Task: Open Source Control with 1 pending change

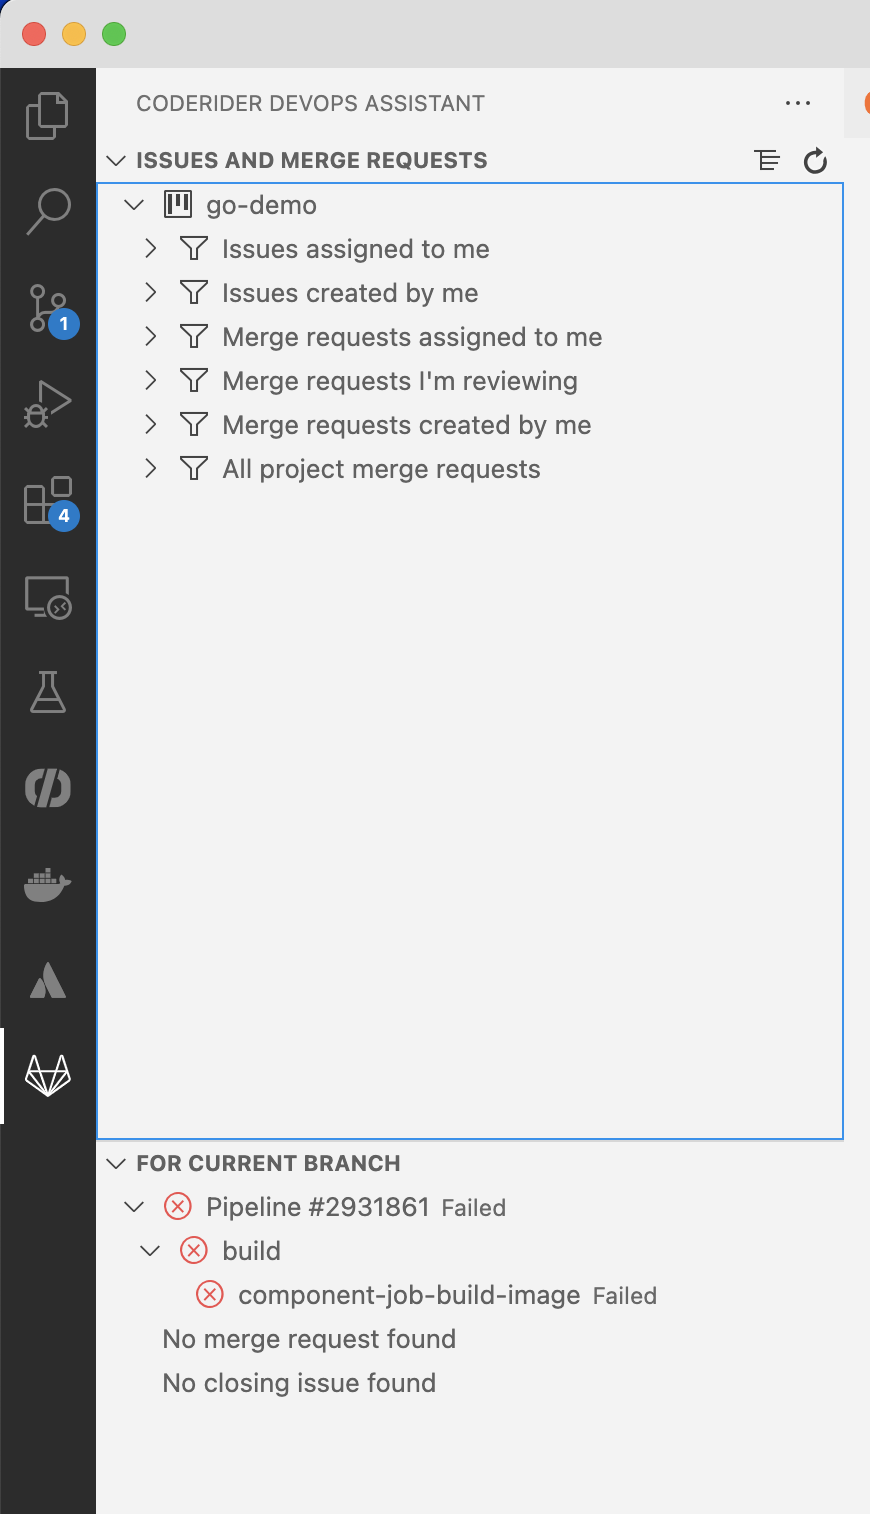Action: tap(47, 307)
